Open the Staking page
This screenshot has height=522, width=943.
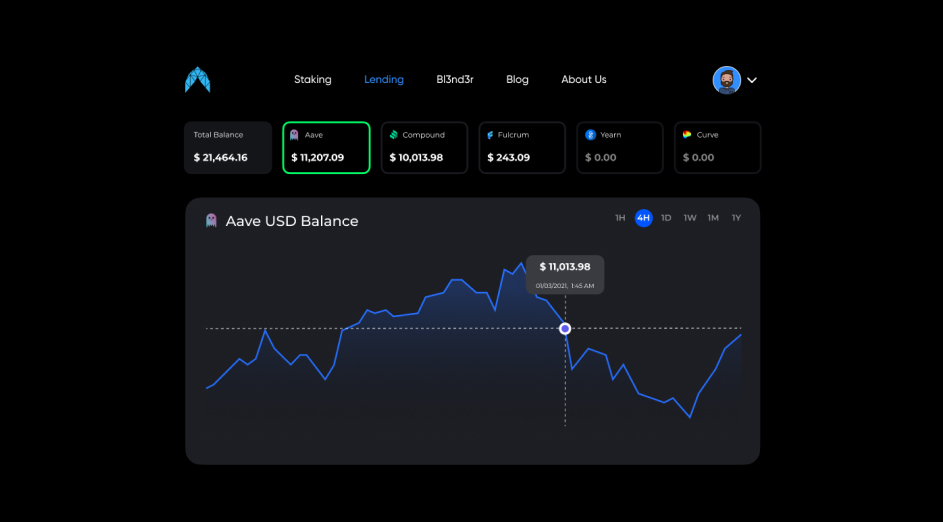[313, 79]
